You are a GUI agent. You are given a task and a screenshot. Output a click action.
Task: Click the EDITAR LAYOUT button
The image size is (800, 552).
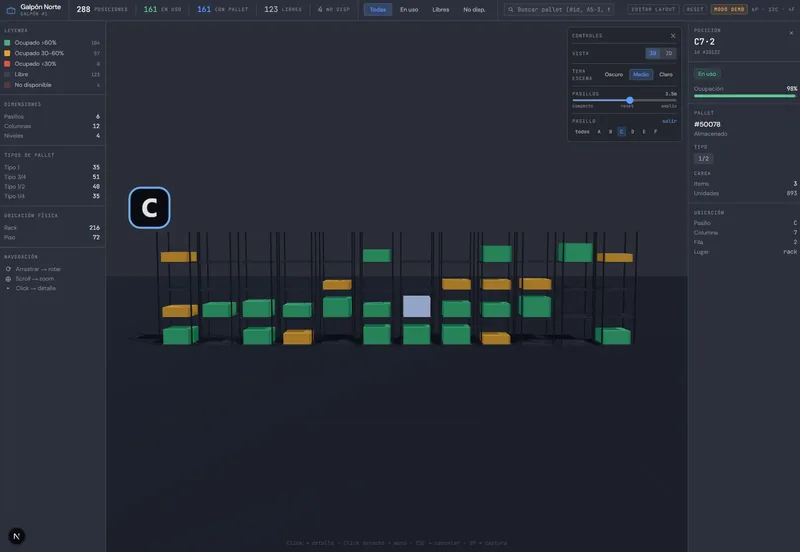pyautogui.click(x=653, y=9)
